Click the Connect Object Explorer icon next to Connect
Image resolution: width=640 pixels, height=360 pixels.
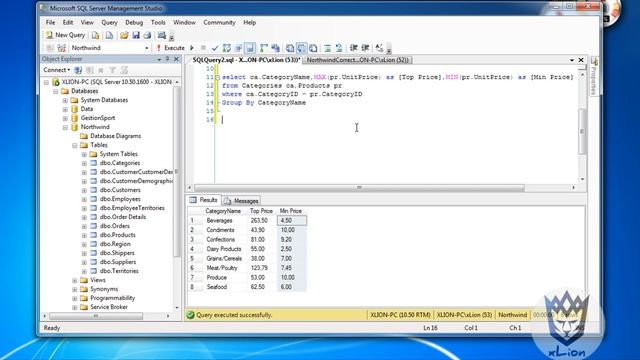[78, 70]
